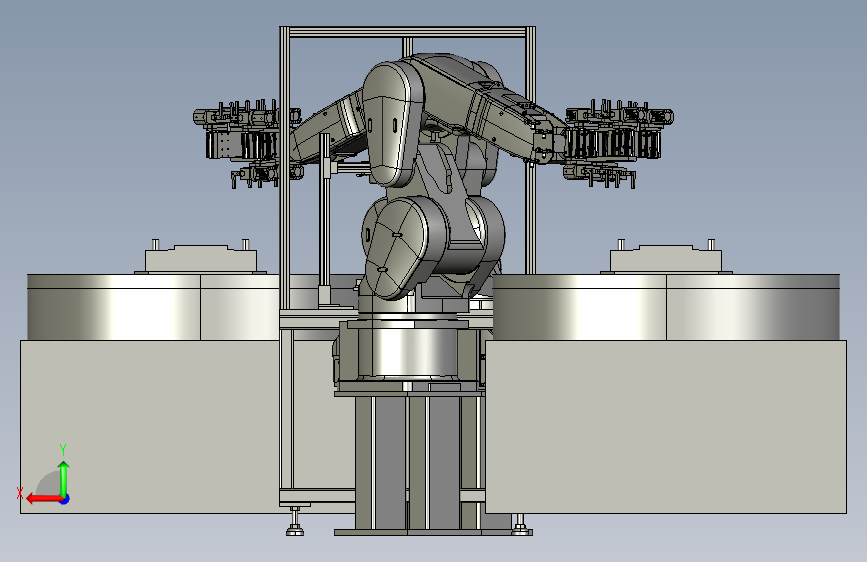Select the right rectangular base cabinet
867x562 pixels.
666,426
